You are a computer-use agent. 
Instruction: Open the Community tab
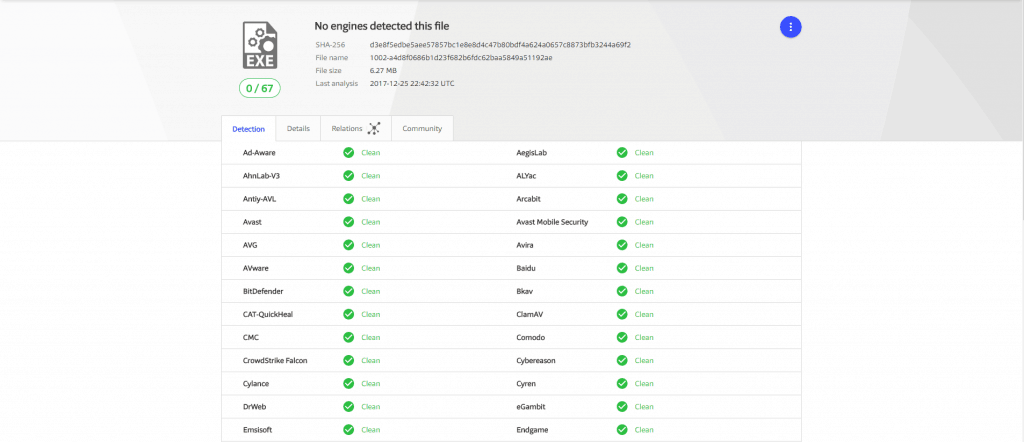422,129
